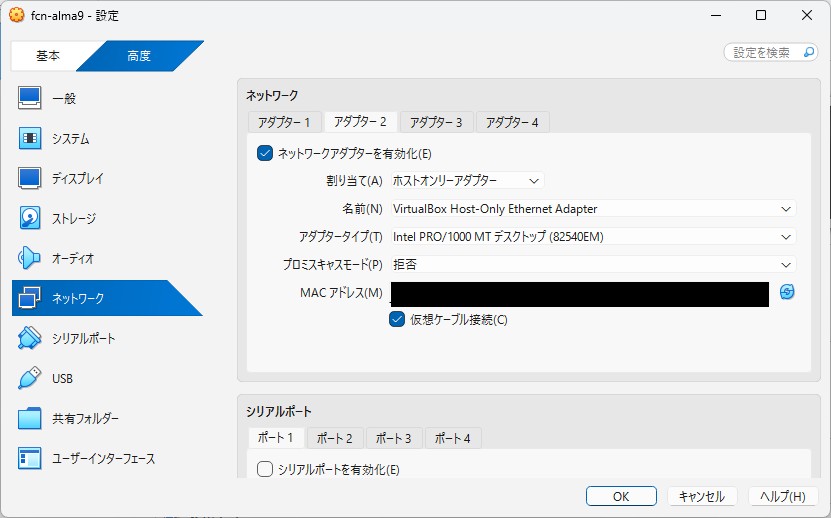Image resolution: width=831 pixels, height=518 pixels.
Task: Select the ユーザーインターフェース window icon
Action: (29, 458)
